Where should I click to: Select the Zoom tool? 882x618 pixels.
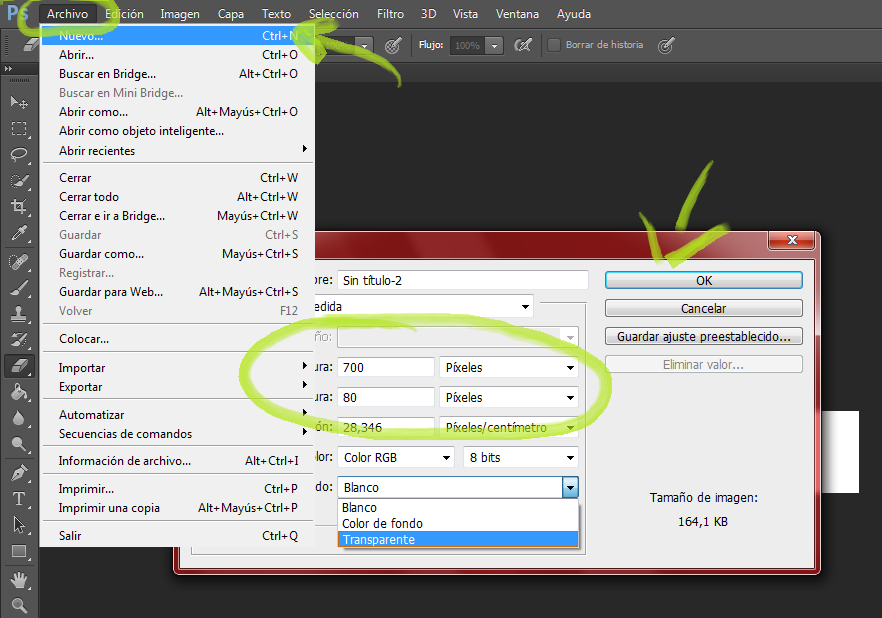(19, 605)
